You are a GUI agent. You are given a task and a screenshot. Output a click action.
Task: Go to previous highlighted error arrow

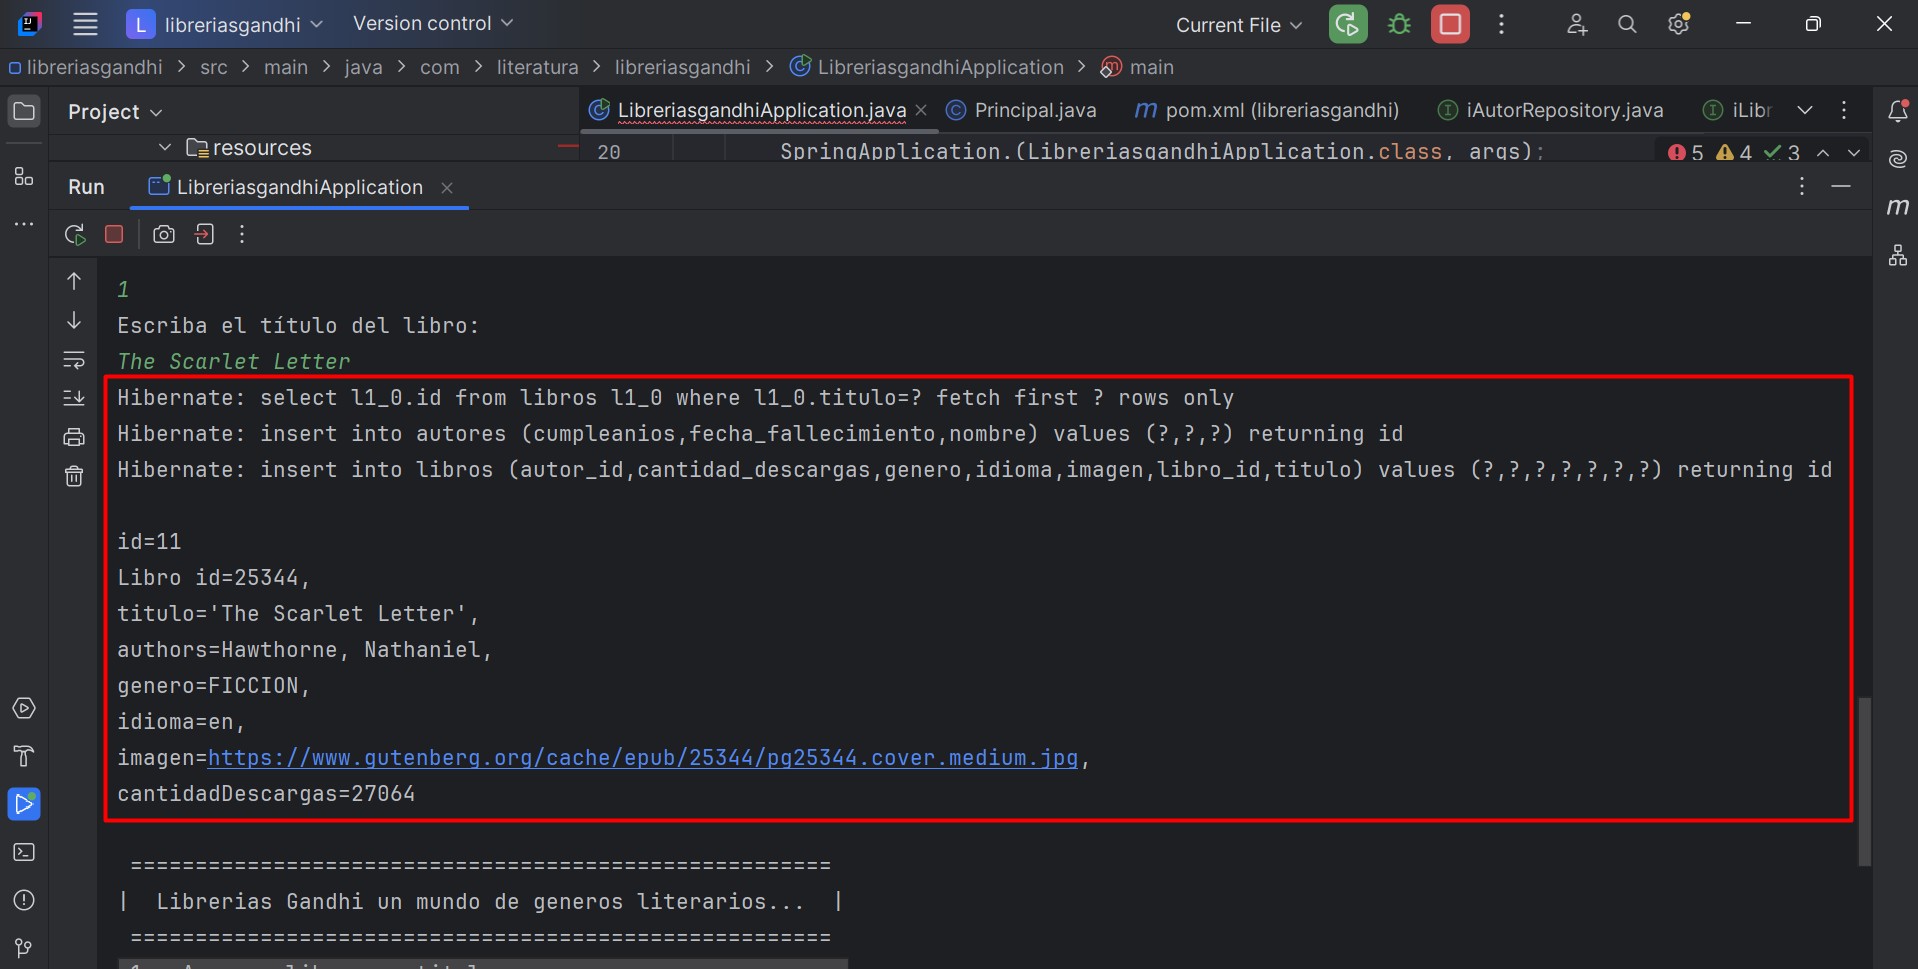pos(1823,152)
